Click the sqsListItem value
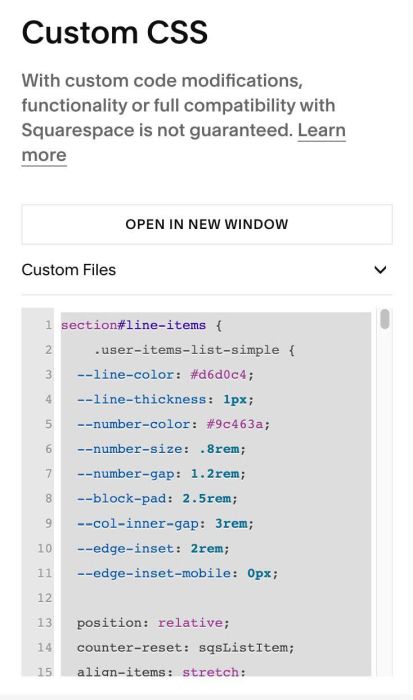Image resolution: width=413 pixels, height=700 pixels. click(243, 647)
